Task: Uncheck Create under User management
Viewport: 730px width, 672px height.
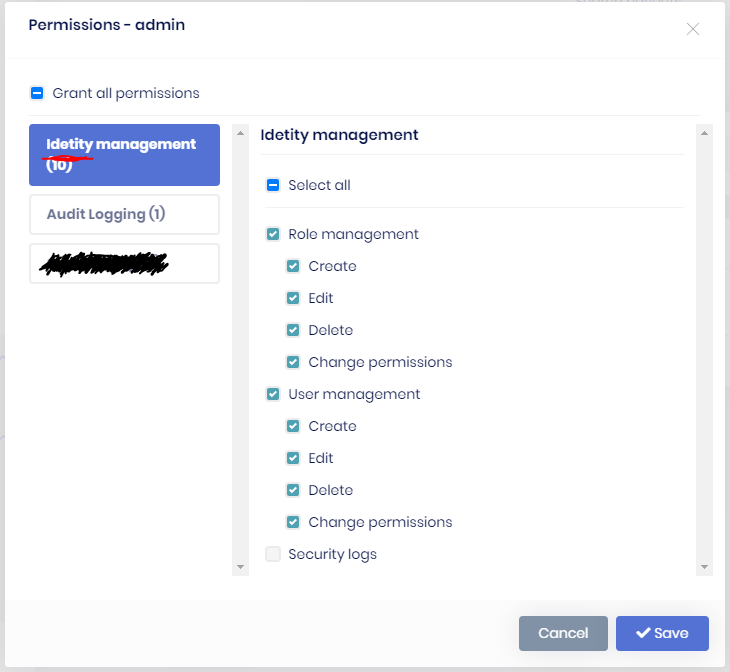Action: click(x=293, y=426)
